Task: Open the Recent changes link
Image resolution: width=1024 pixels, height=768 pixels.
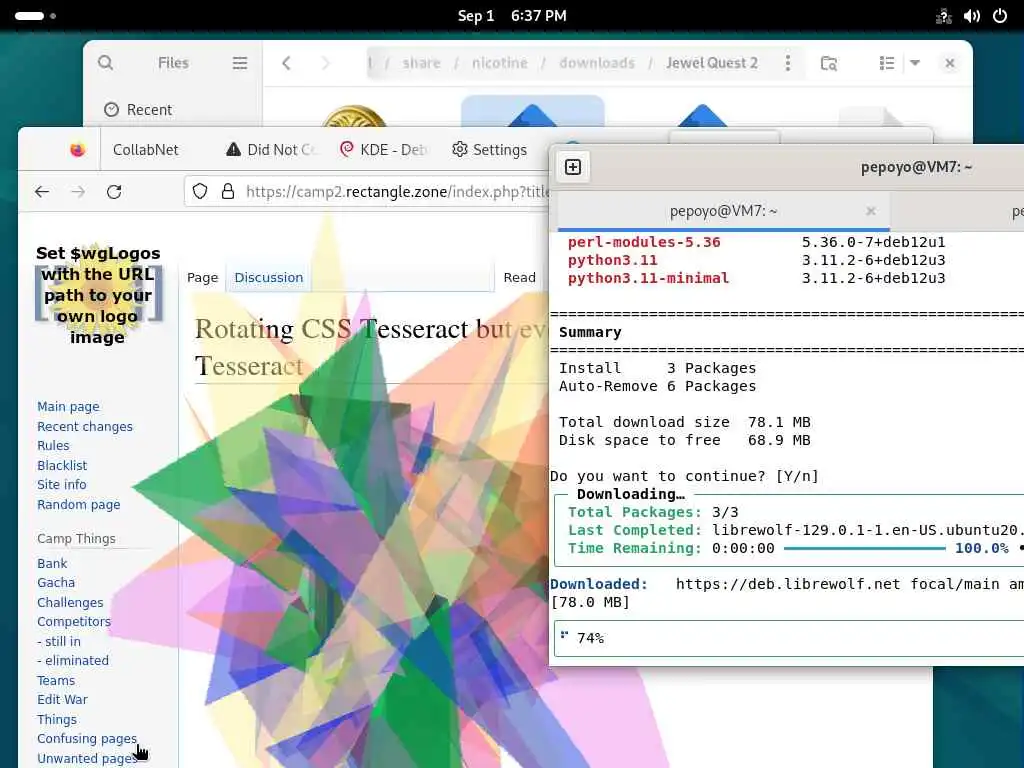Action: 85,426
